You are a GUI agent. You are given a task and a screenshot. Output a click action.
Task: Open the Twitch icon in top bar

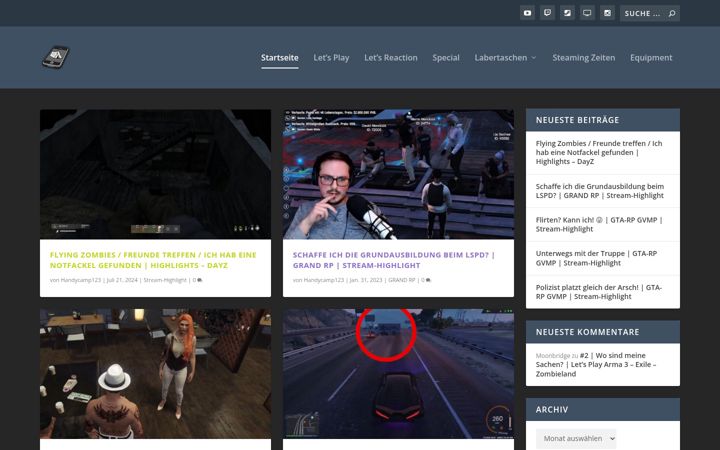[547, 13]
